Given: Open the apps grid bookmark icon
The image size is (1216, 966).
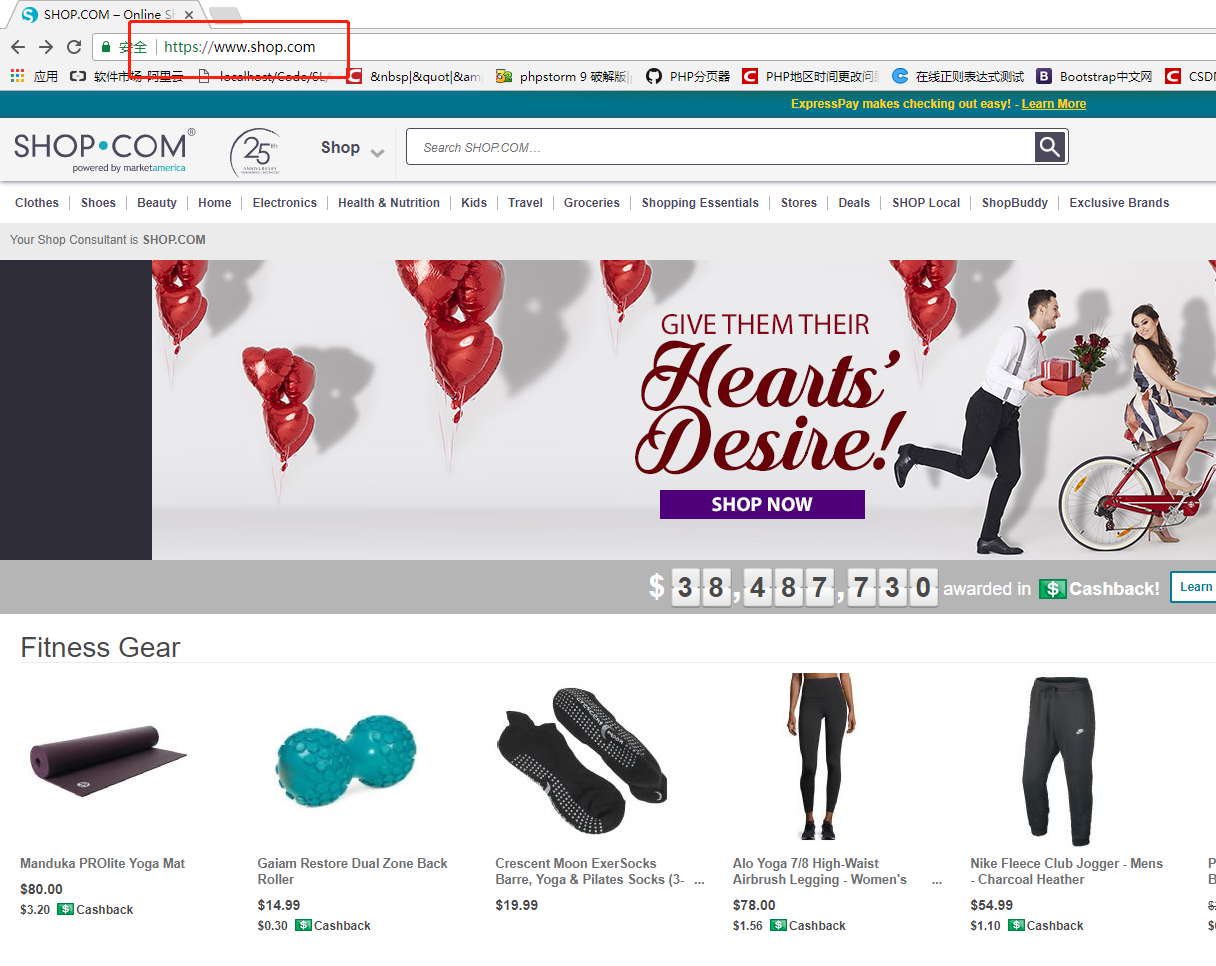Looking at the screenshot, I should [x=17, y=76].
